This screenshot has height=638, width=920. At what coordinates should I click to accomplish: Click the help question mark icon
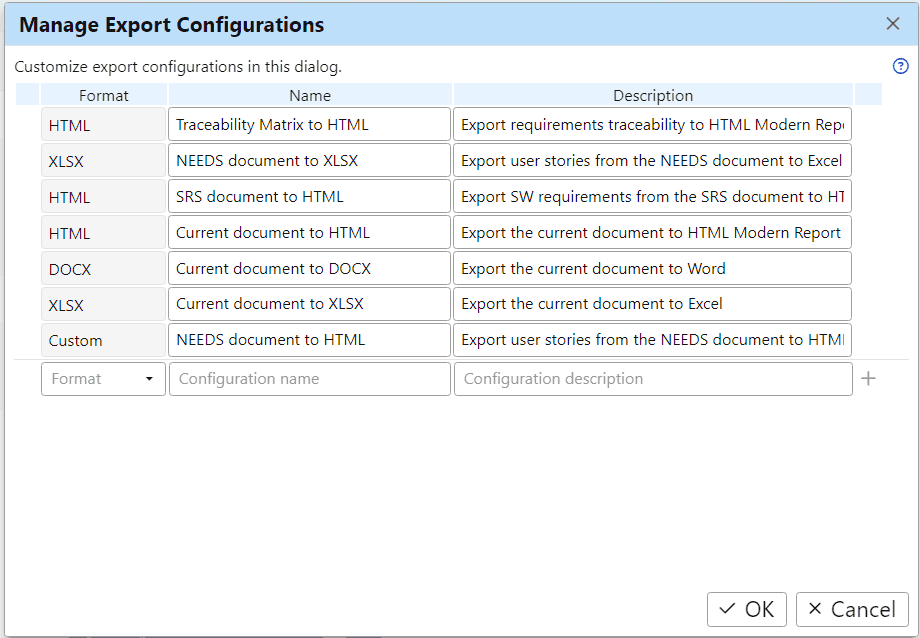pos(900,67)
